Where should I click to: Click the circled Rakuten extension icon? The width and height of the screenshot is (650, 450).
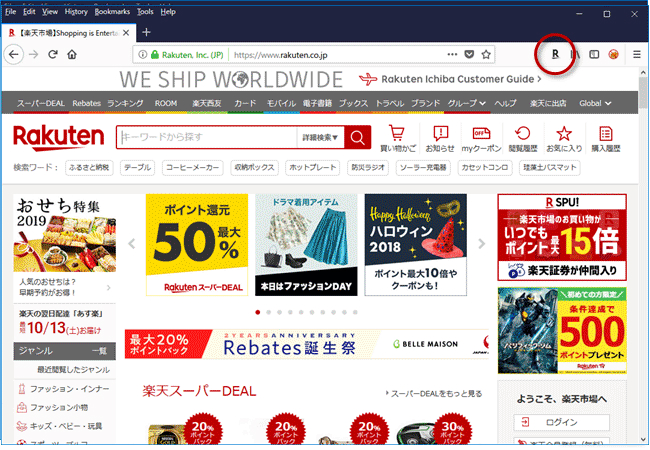point(555,53)
